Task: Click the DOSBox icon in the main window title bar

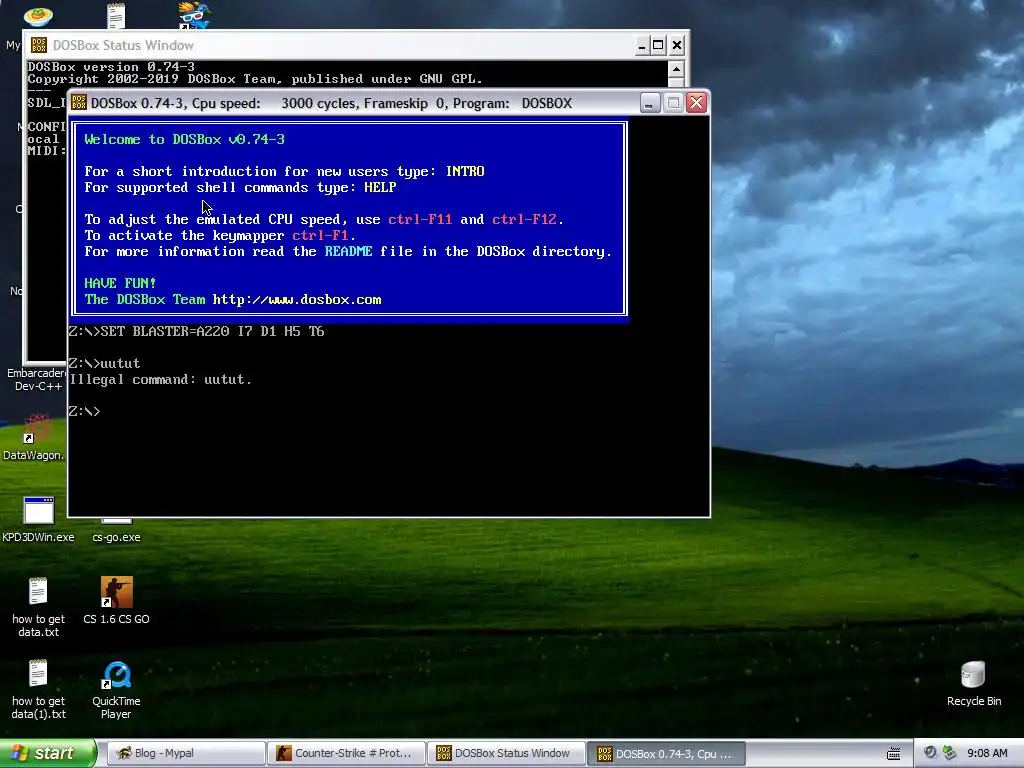Action: tap(79, 103)
